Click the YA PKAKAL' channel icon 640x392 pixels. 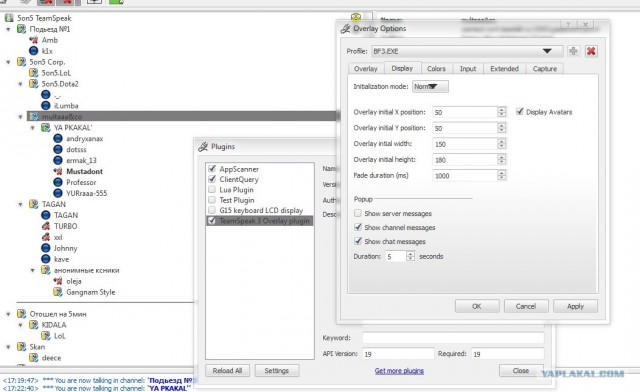(46, 128)
